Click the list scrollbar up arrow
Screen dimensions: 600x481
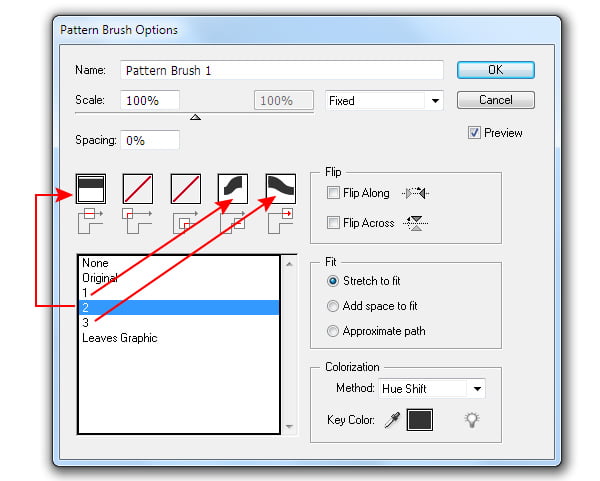pyautogui.click(x=289, y=264)
